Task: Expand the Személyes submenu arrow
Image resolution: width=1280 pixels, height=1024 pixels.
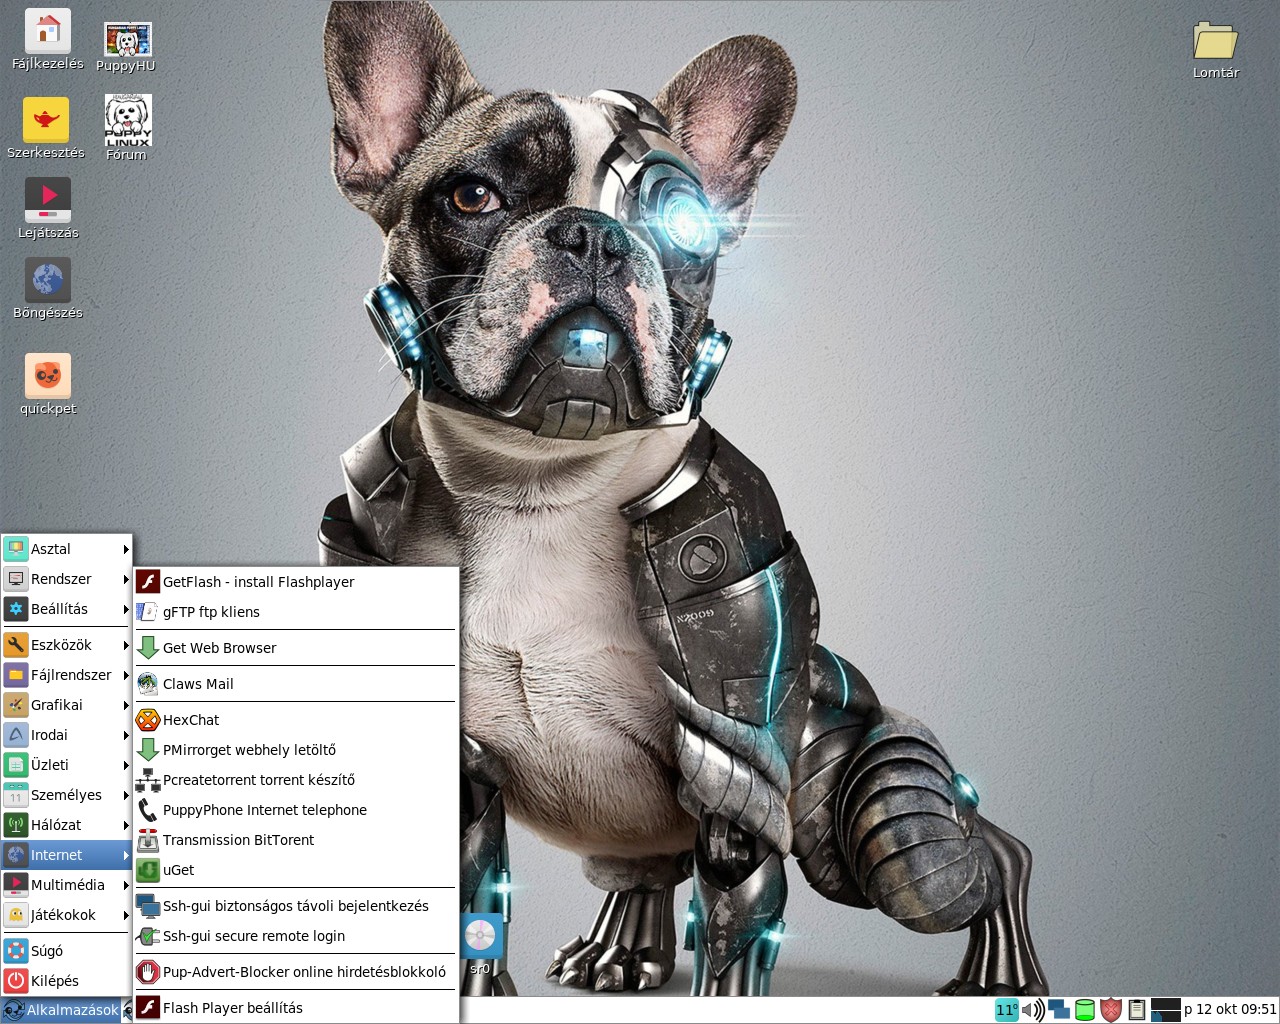Action: click(126, 795)
